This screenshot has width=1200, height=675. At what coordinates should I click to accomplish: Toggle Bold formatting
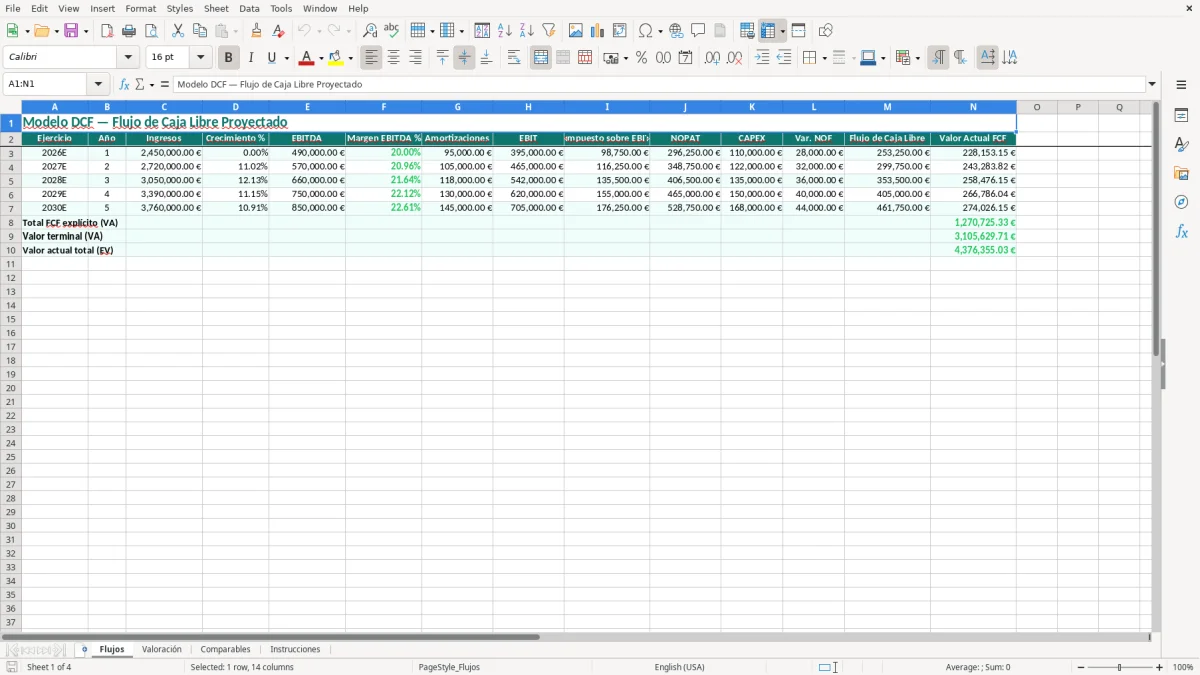pos(229,58)
